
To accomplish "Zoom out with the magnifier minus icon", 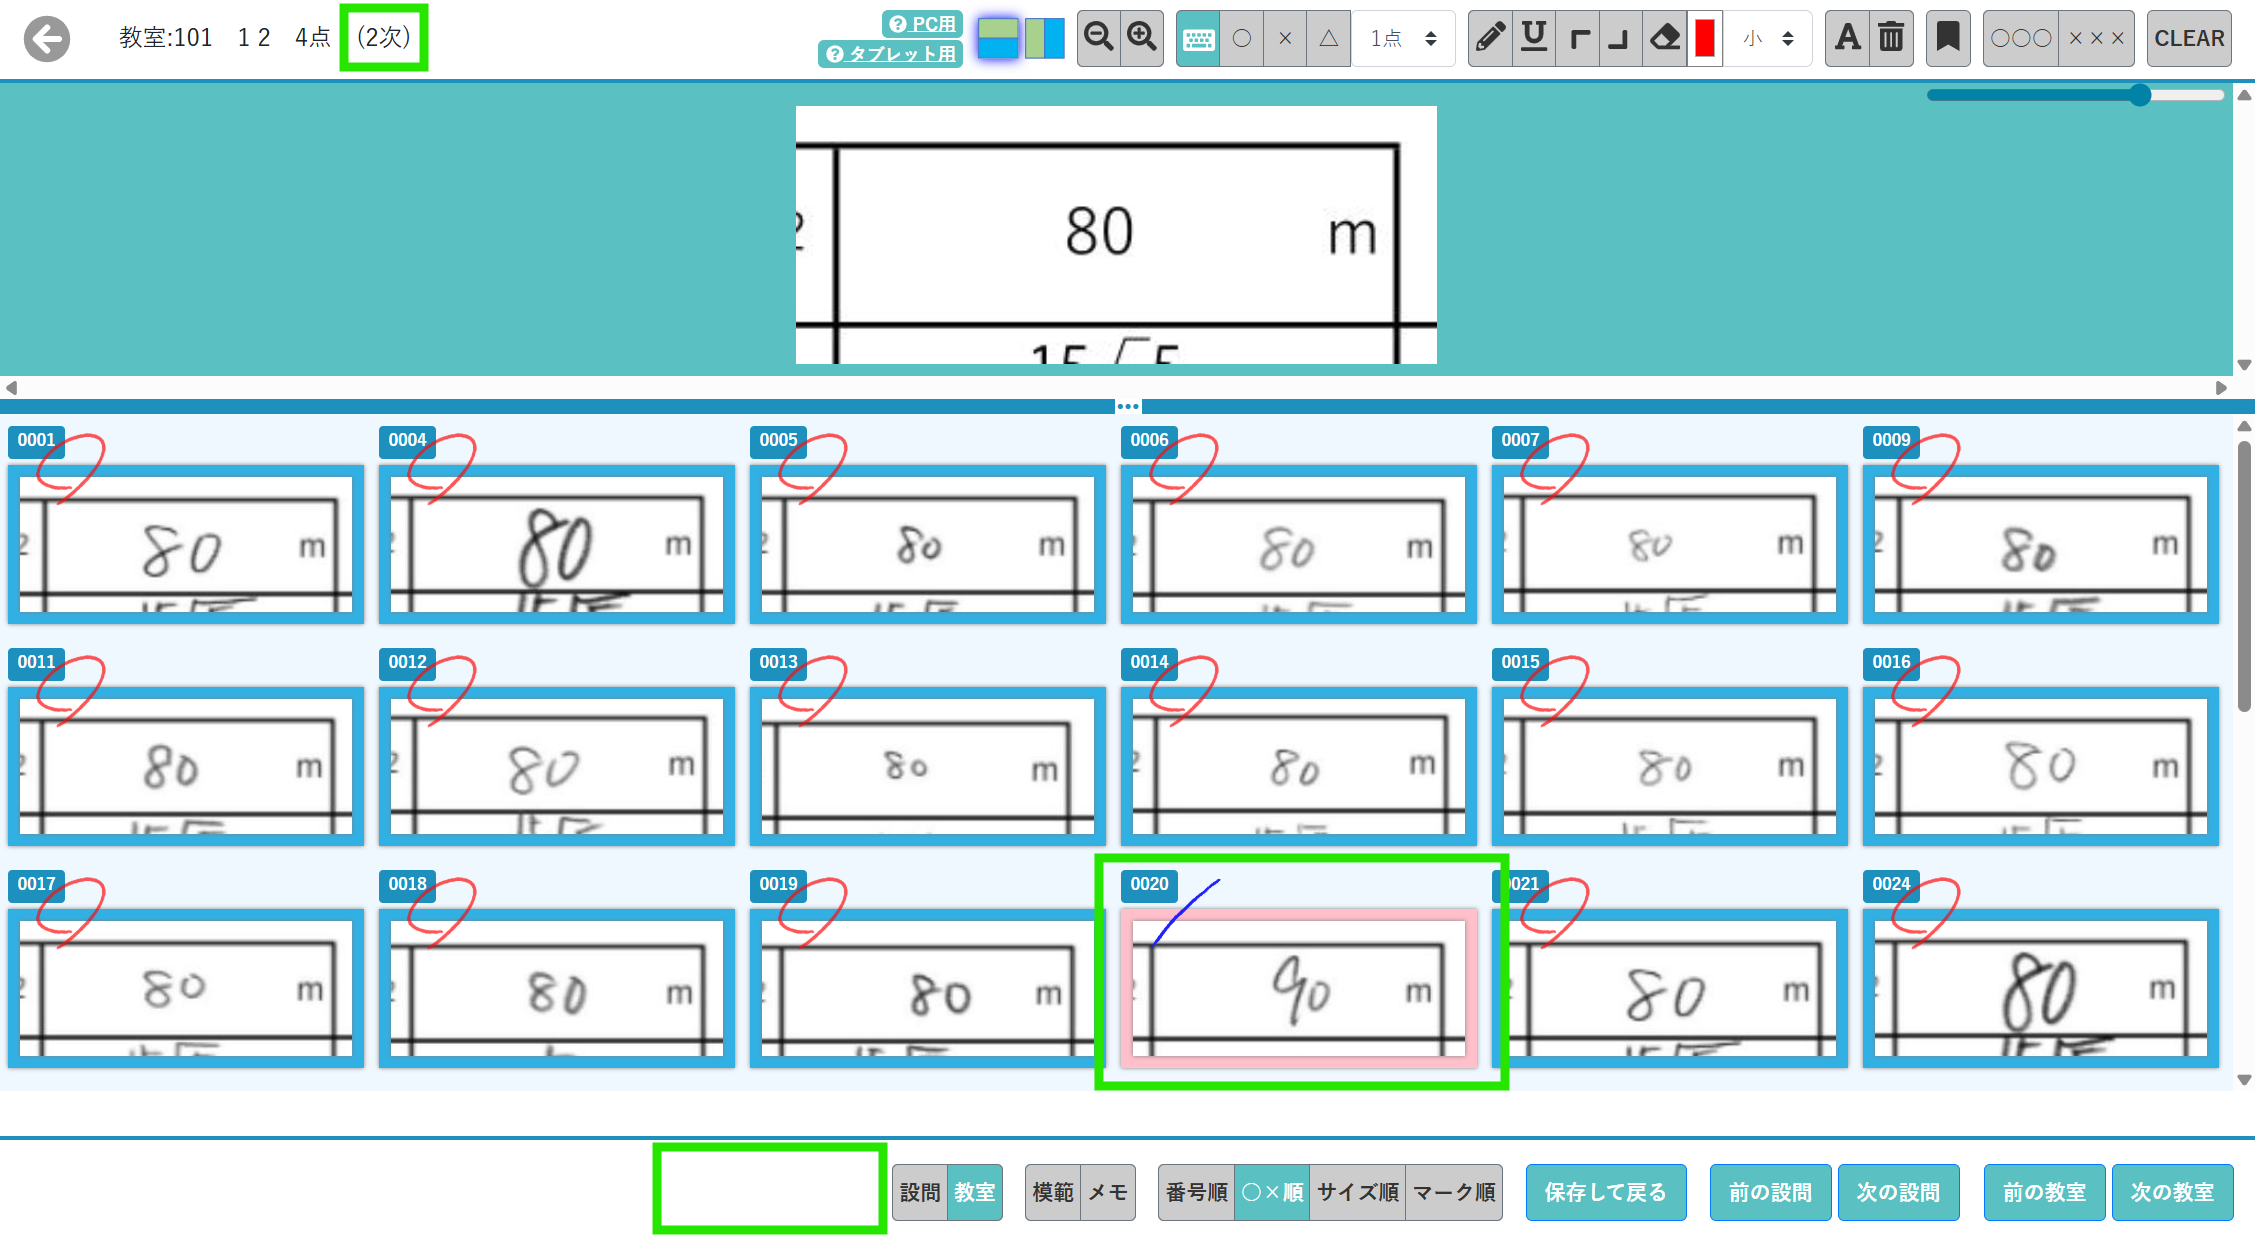I will (1098, 38).
